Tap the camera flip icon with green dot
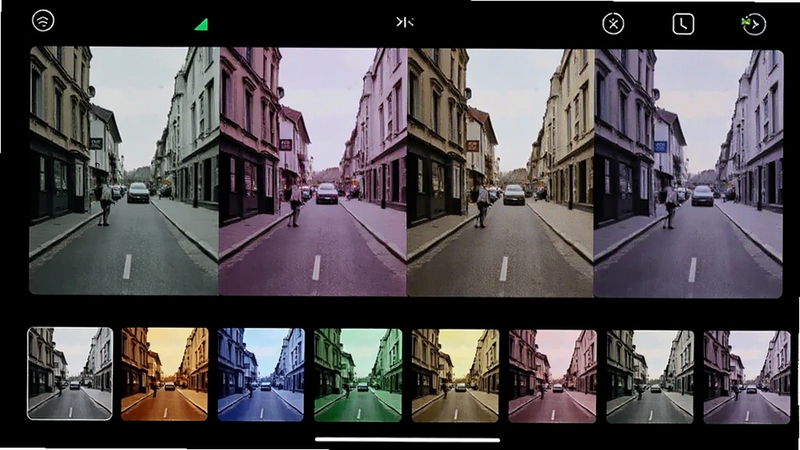800x450 pixels. pos(754,24)
